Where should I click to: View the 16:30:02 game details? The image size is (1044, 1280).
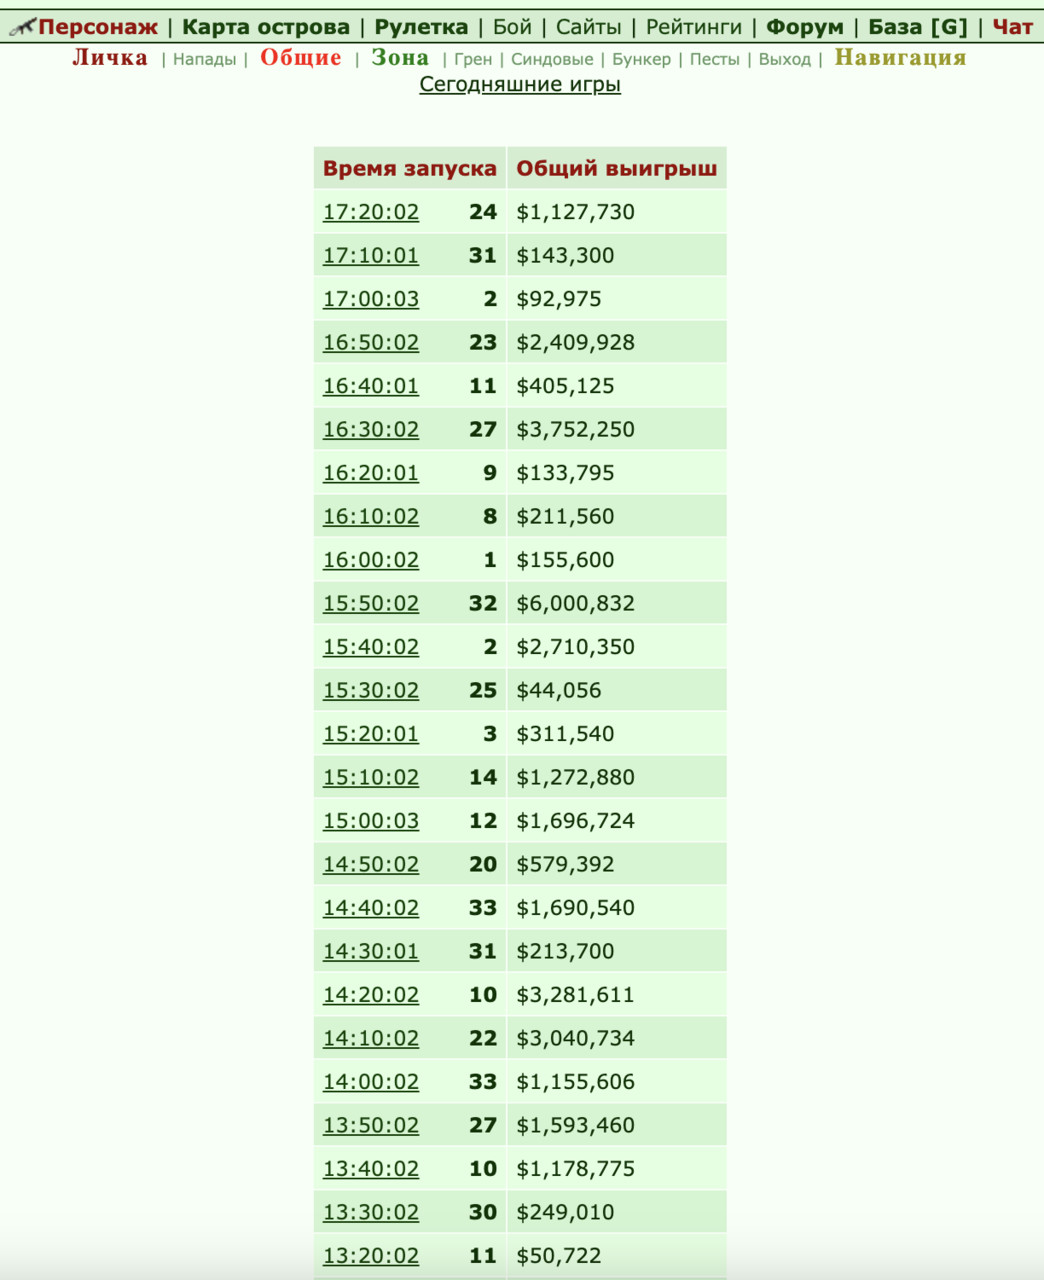(x=371, y=429)
